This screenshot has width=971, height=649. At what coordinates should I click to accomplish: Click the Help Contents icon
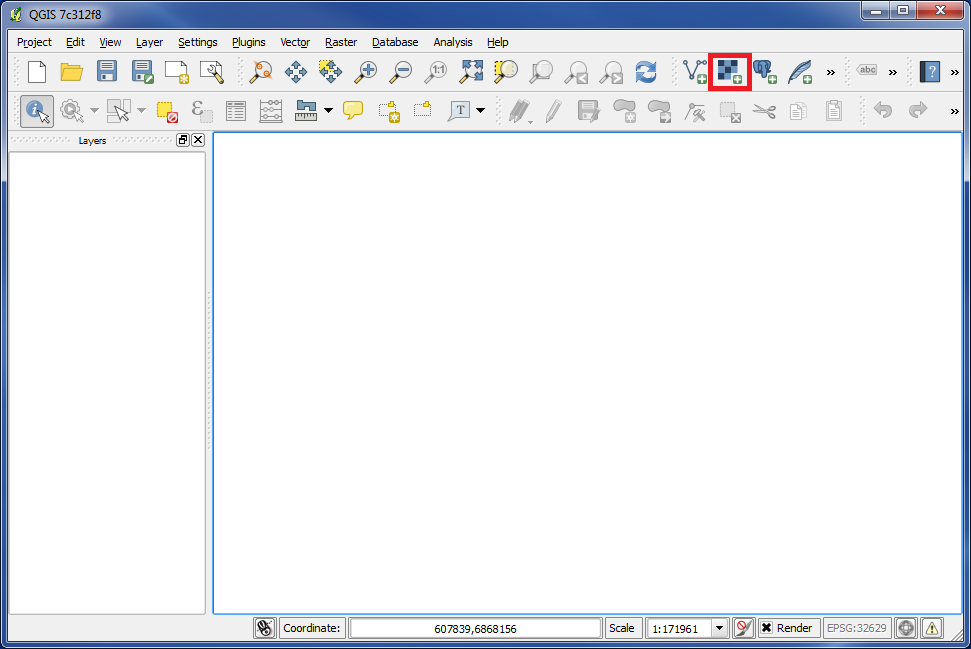point(930,72)
